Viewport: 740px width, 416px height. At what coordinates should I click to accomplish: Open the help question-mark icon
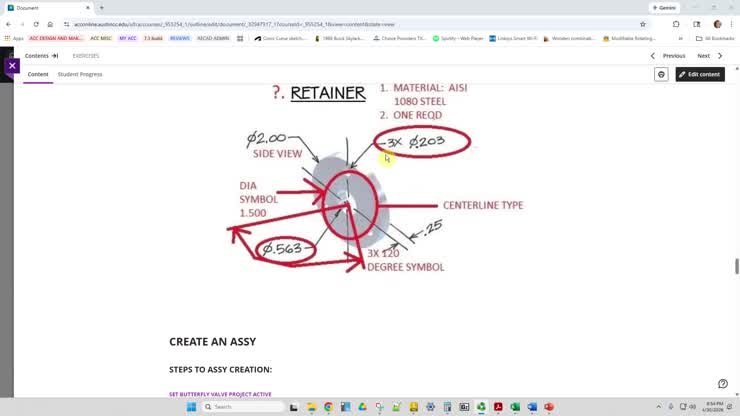(723, 383)
